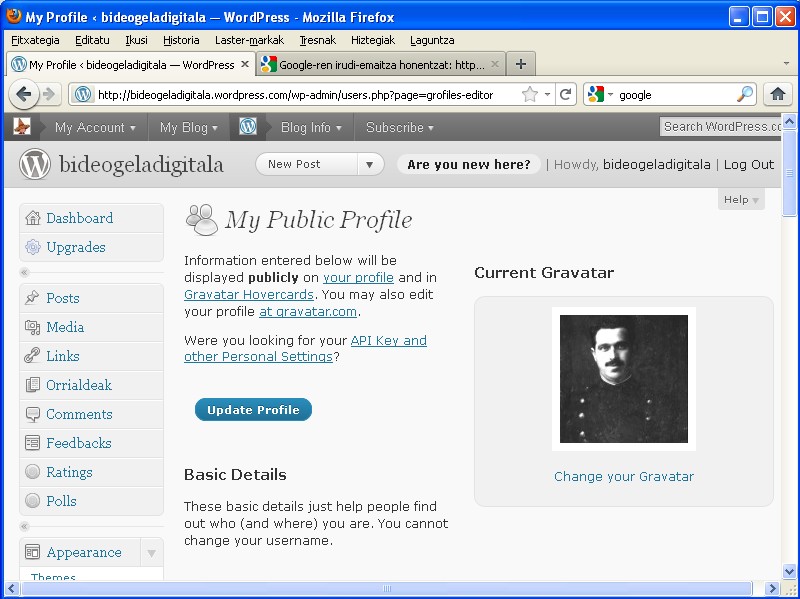Click the Update Profile button
Image resolution: width=800 pixels, height=599 pixels.
[253, 410]
